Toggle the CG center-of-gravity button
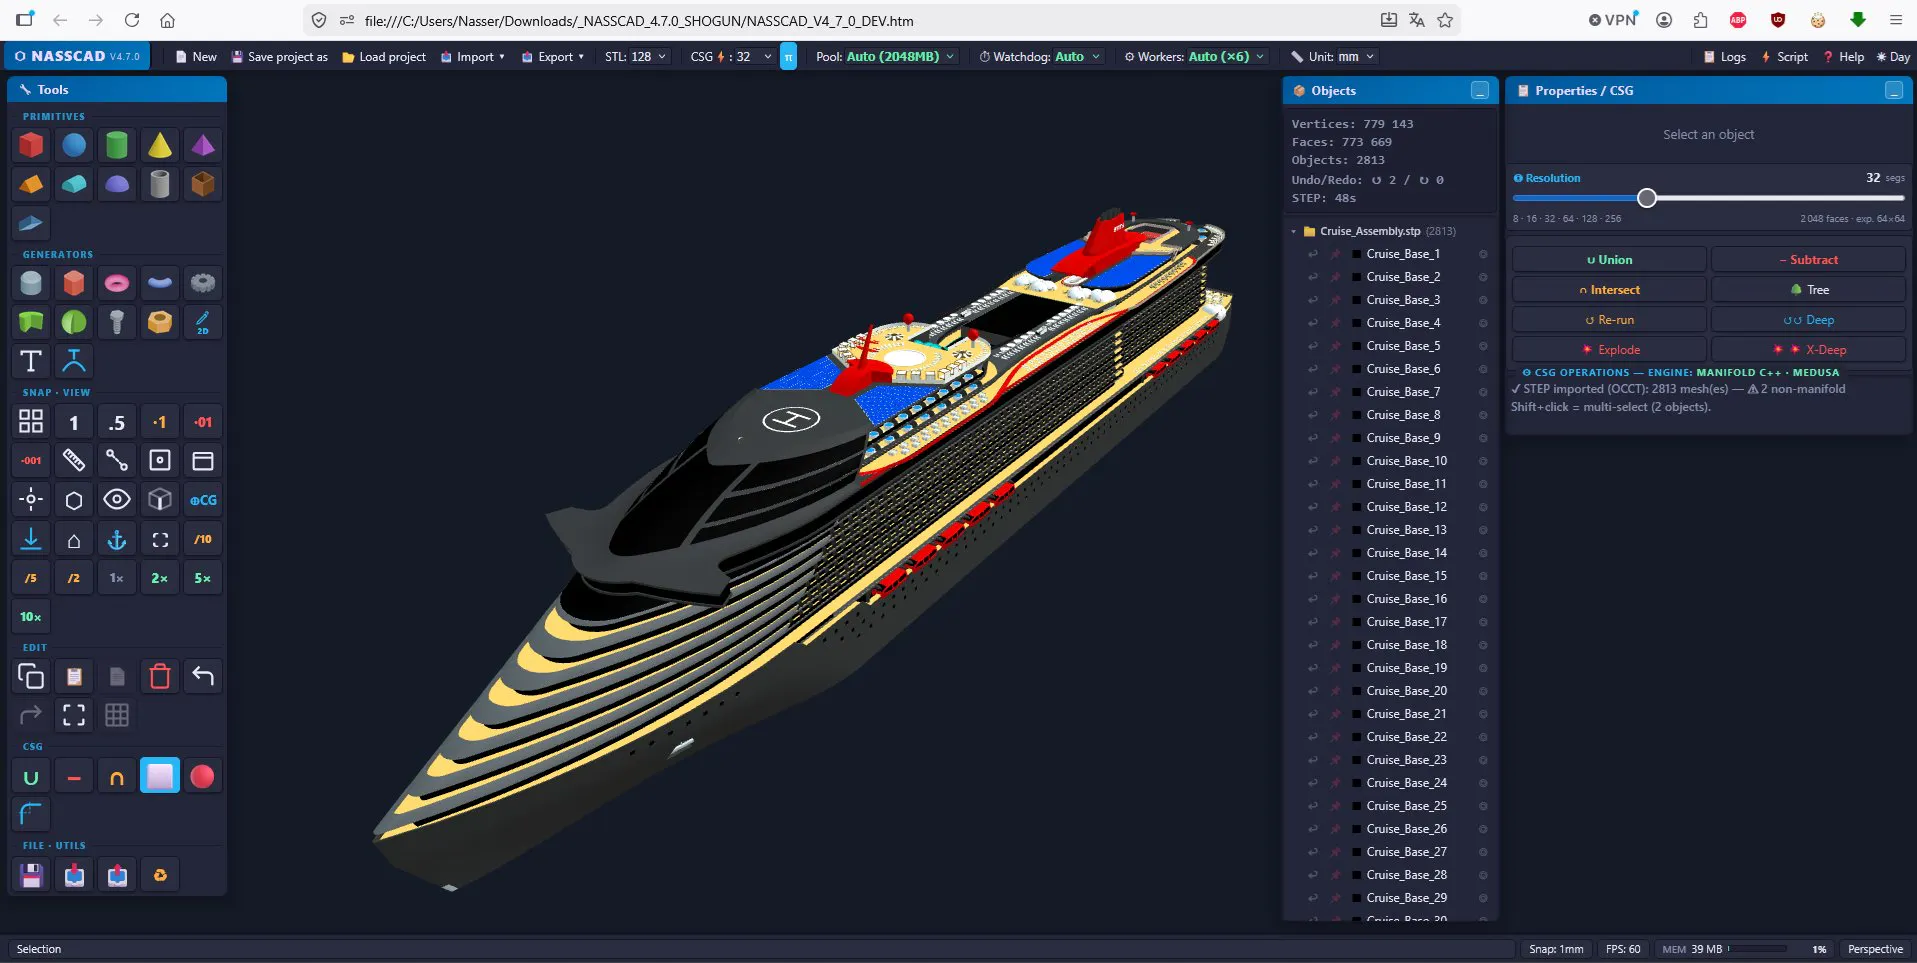The image size is (1917, 963). coord(203,499)
